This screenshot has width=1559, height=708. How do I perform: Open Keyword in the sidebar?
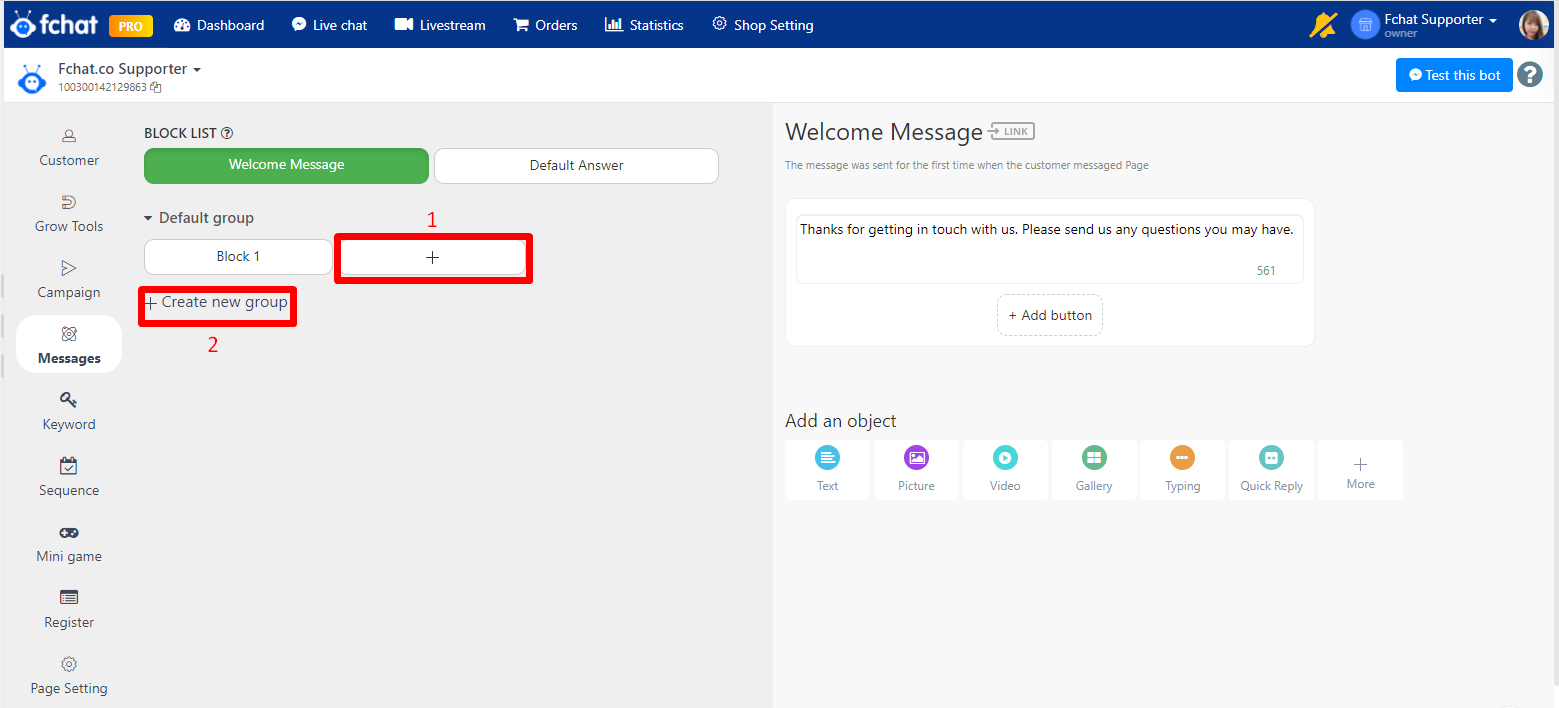coord(69,412)
